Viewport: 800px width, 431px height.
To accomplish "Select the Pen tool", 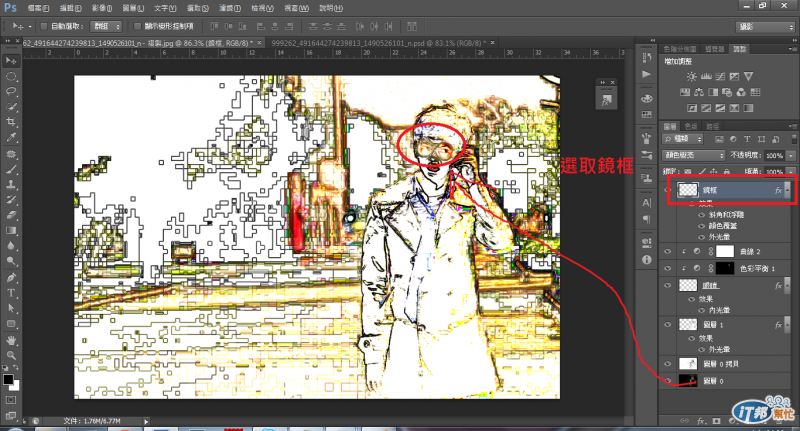I will click(x=11, y=278).
